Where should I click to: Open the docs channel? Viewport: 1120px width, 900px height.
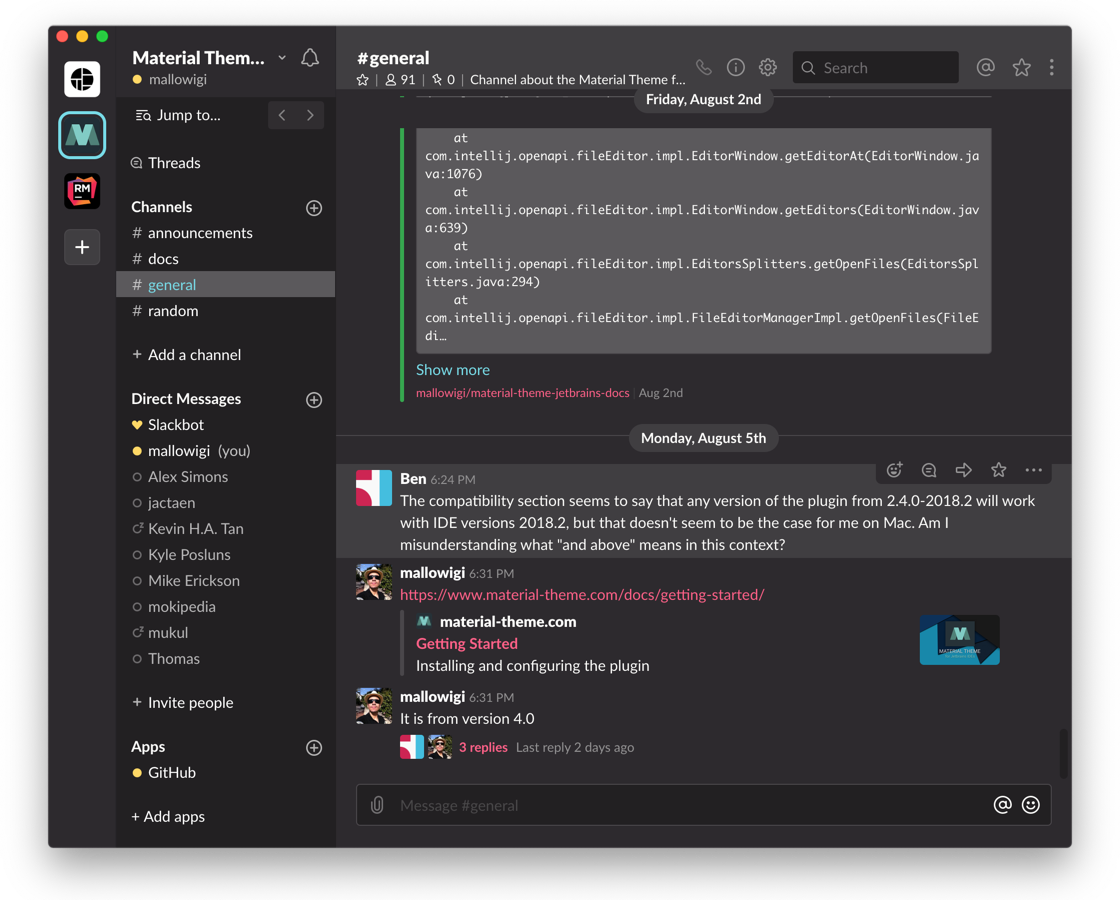coord(225,259)
